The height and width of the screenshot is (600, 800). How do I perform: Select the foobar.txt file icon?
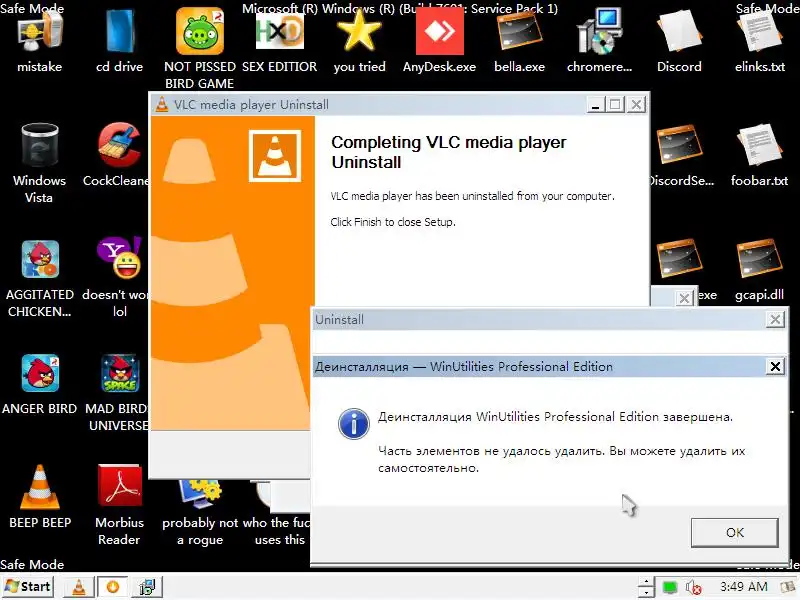click(x=760, y=155)
